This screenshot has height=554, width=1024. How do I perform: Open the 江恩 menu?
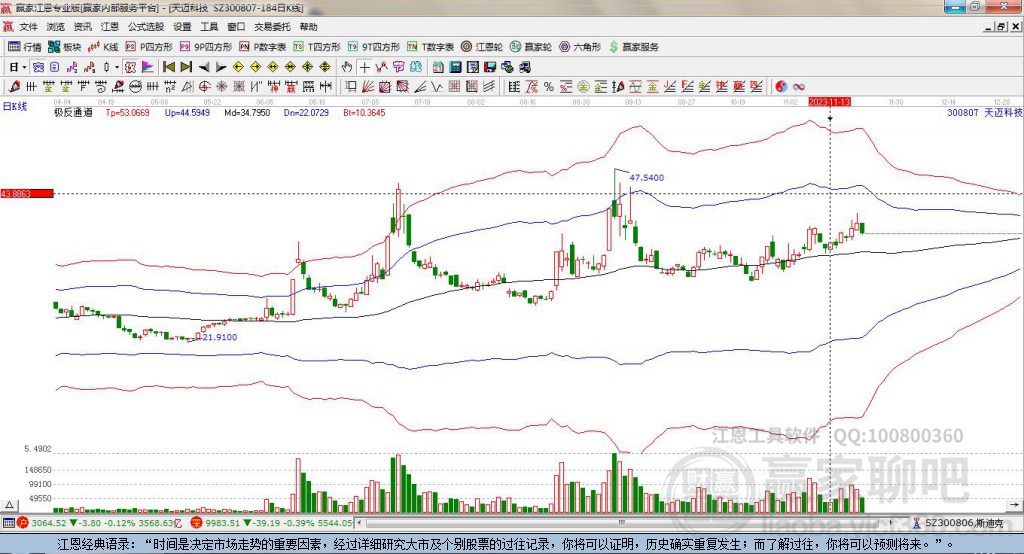110,27
